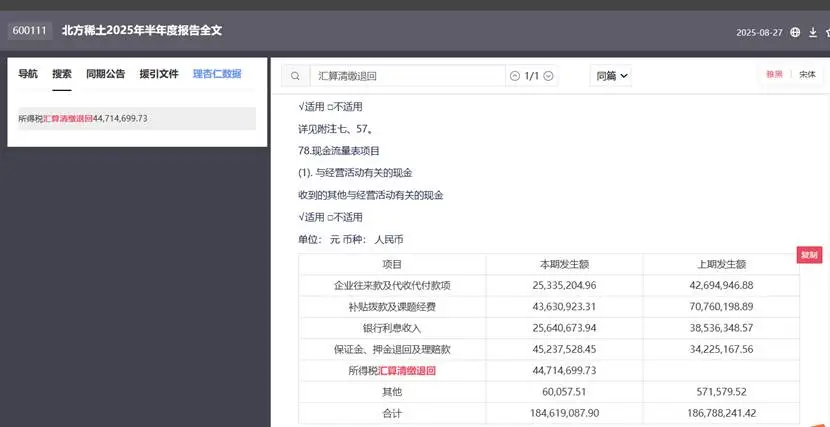This screenshot has height=427, width=830.
Task: Click the cell 25,640,673.94
Action: coord(564,328)
